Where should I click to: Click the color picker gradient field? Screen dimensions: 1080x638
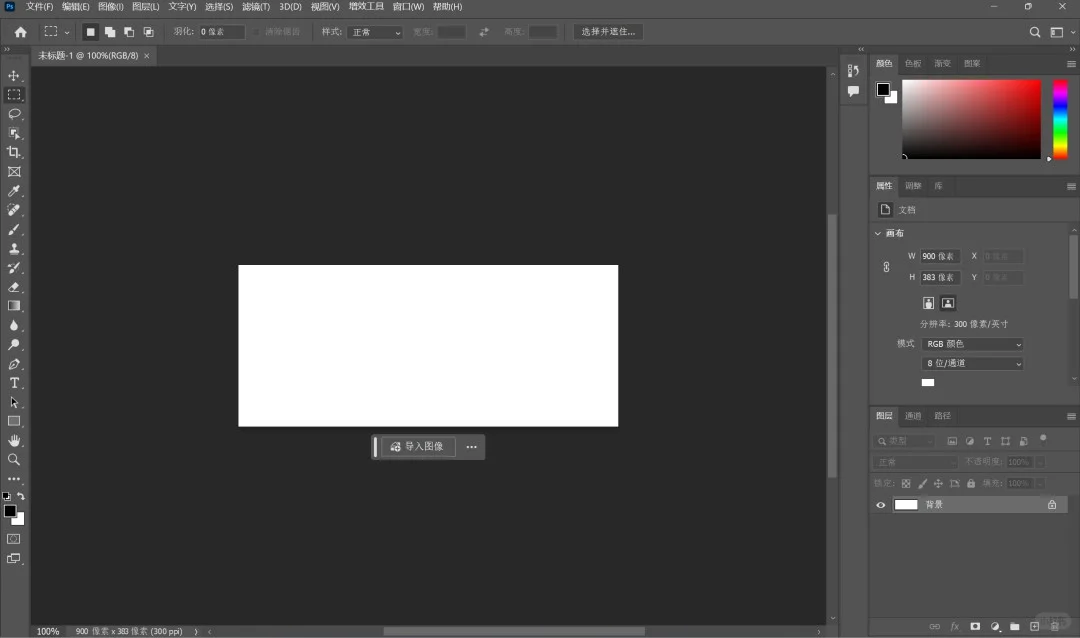[x=971, y=119]
